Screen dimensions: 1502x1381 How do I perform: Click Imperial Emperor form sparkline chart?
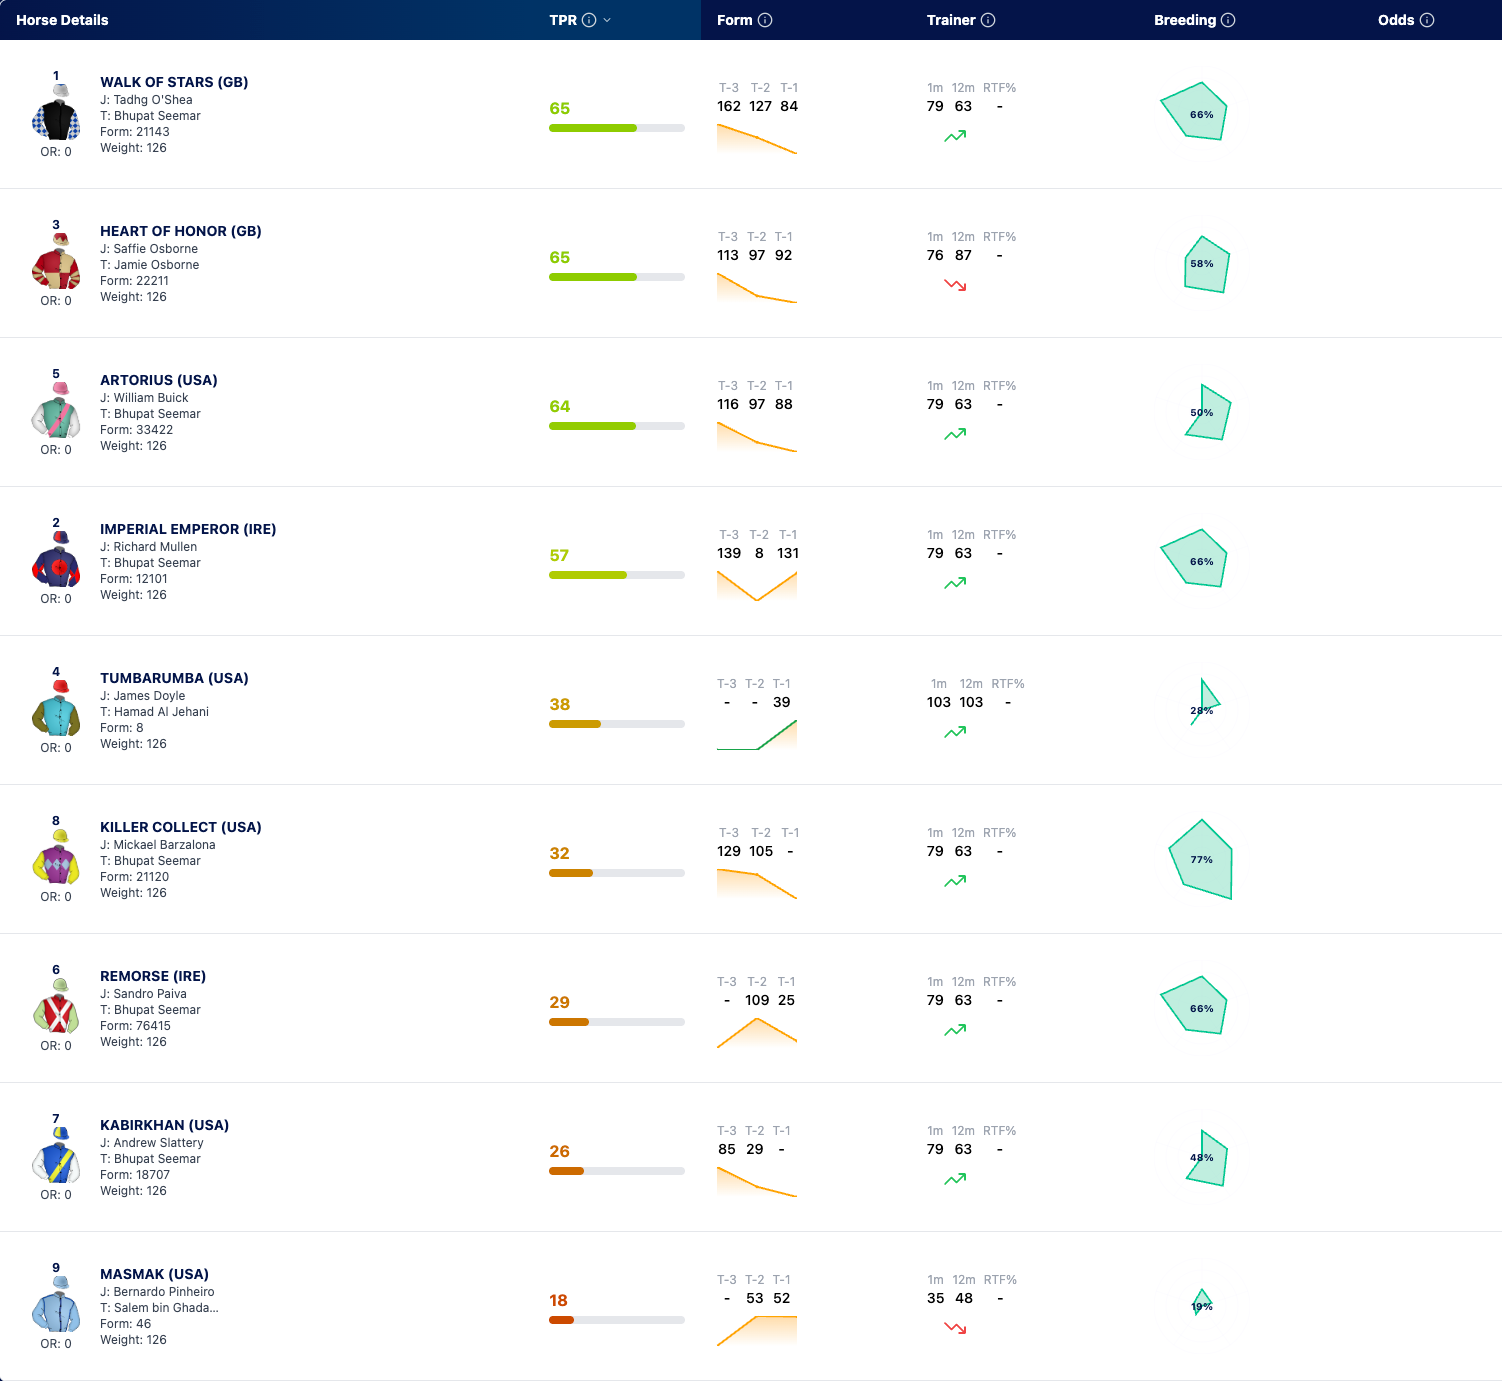pyautogui.click(x=757, y=585)
